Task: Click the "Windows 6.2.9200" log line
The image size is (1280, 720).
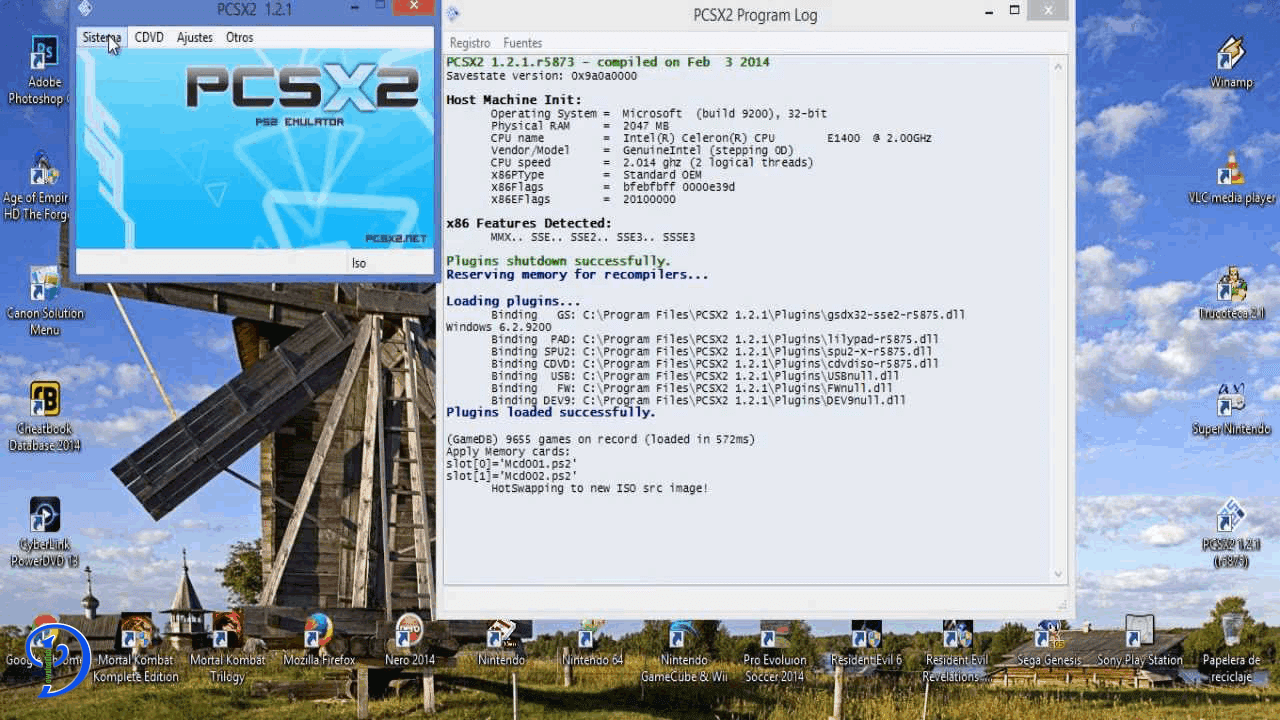Action: pyautogui.click(x=498, y=327)
